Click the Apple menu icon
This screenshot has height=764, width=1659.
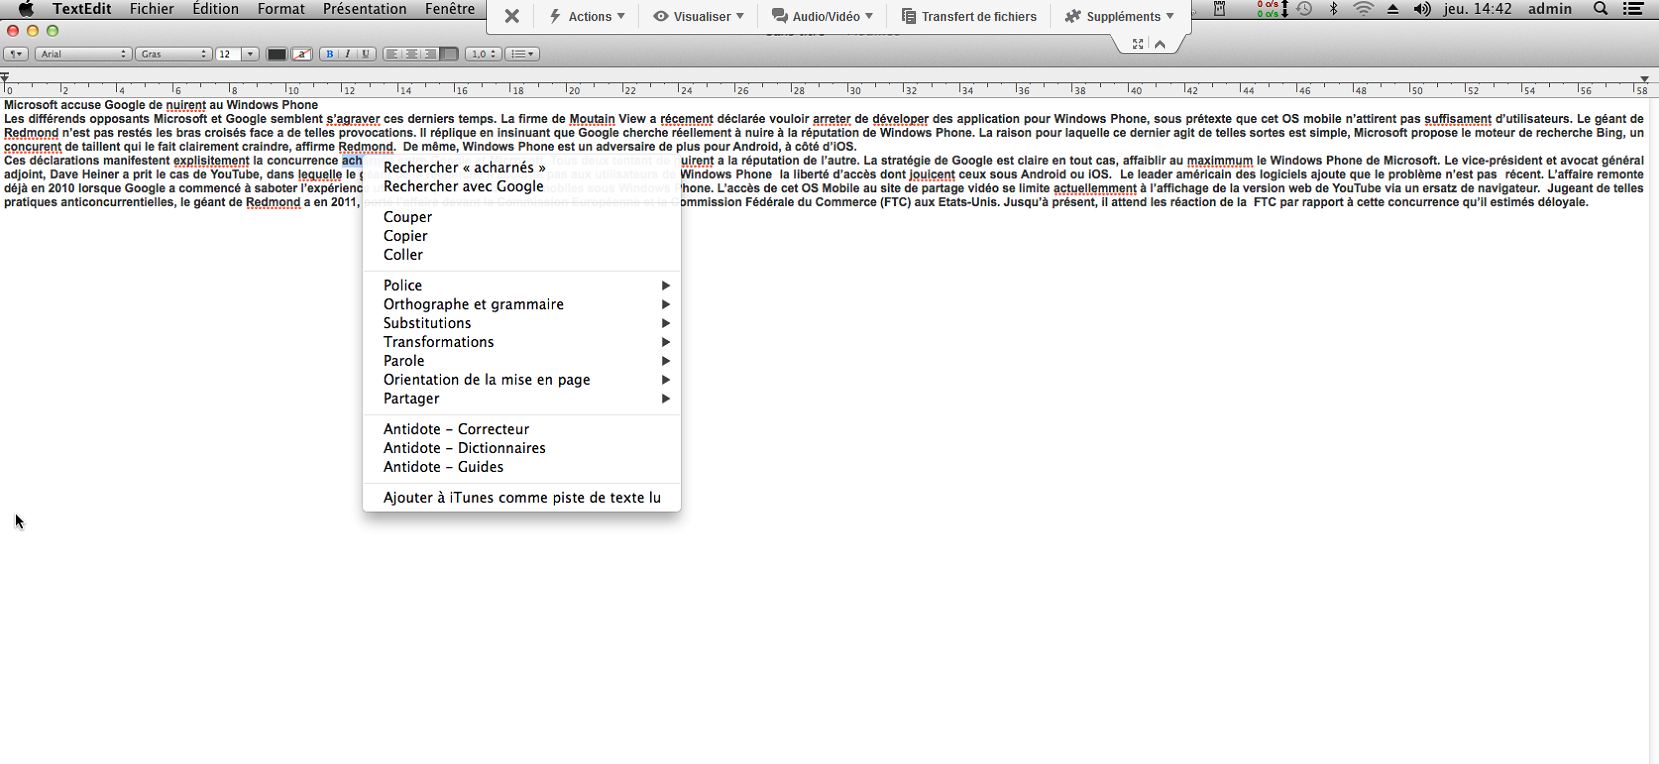[27, 9]
